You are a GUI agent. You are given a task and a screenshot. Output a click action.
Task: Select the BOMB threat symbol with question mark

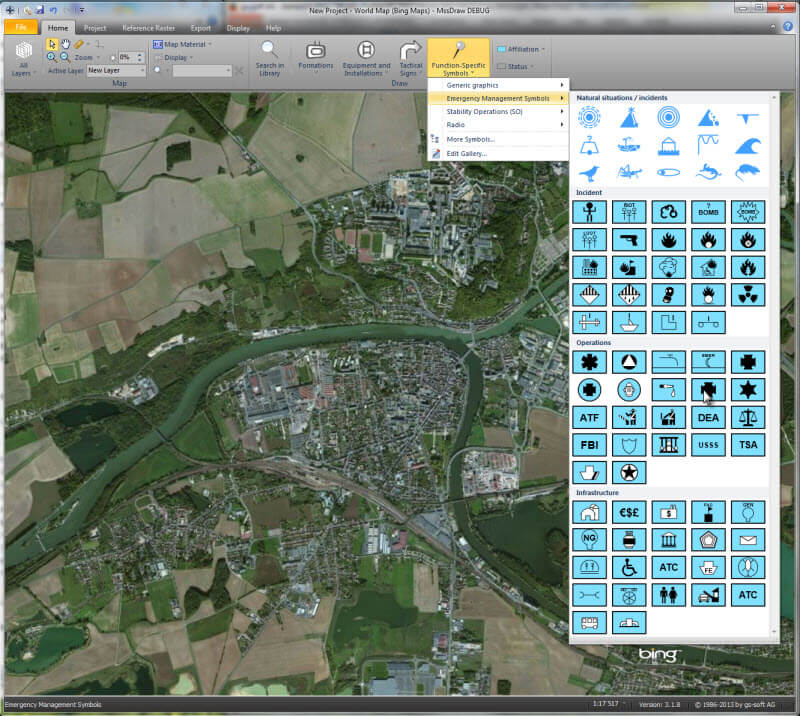pyautogui.click(x=708, y=212)
